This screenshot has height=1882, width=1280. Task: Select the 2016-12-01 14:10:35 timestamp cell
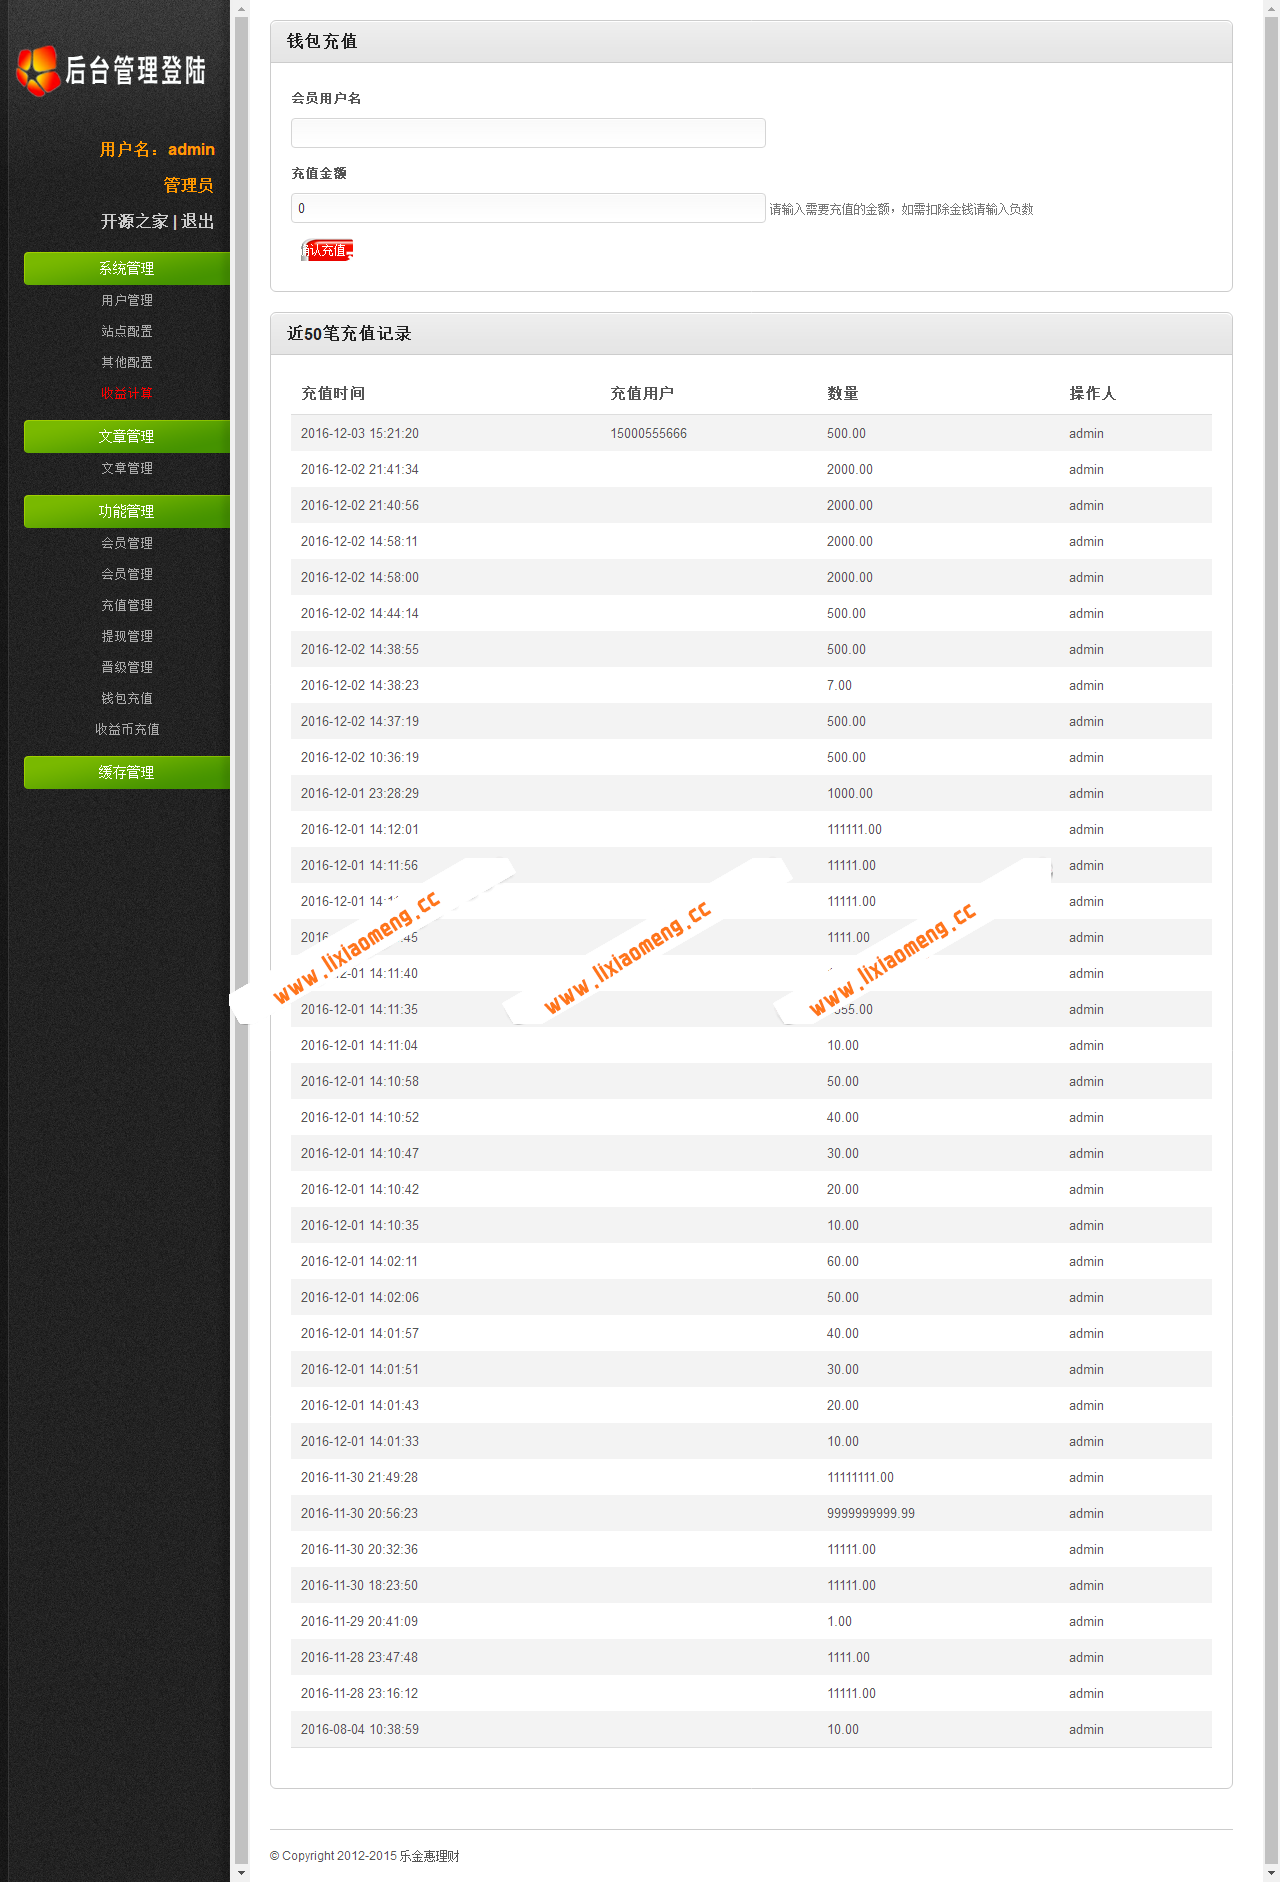click(x=360, y=1225)
